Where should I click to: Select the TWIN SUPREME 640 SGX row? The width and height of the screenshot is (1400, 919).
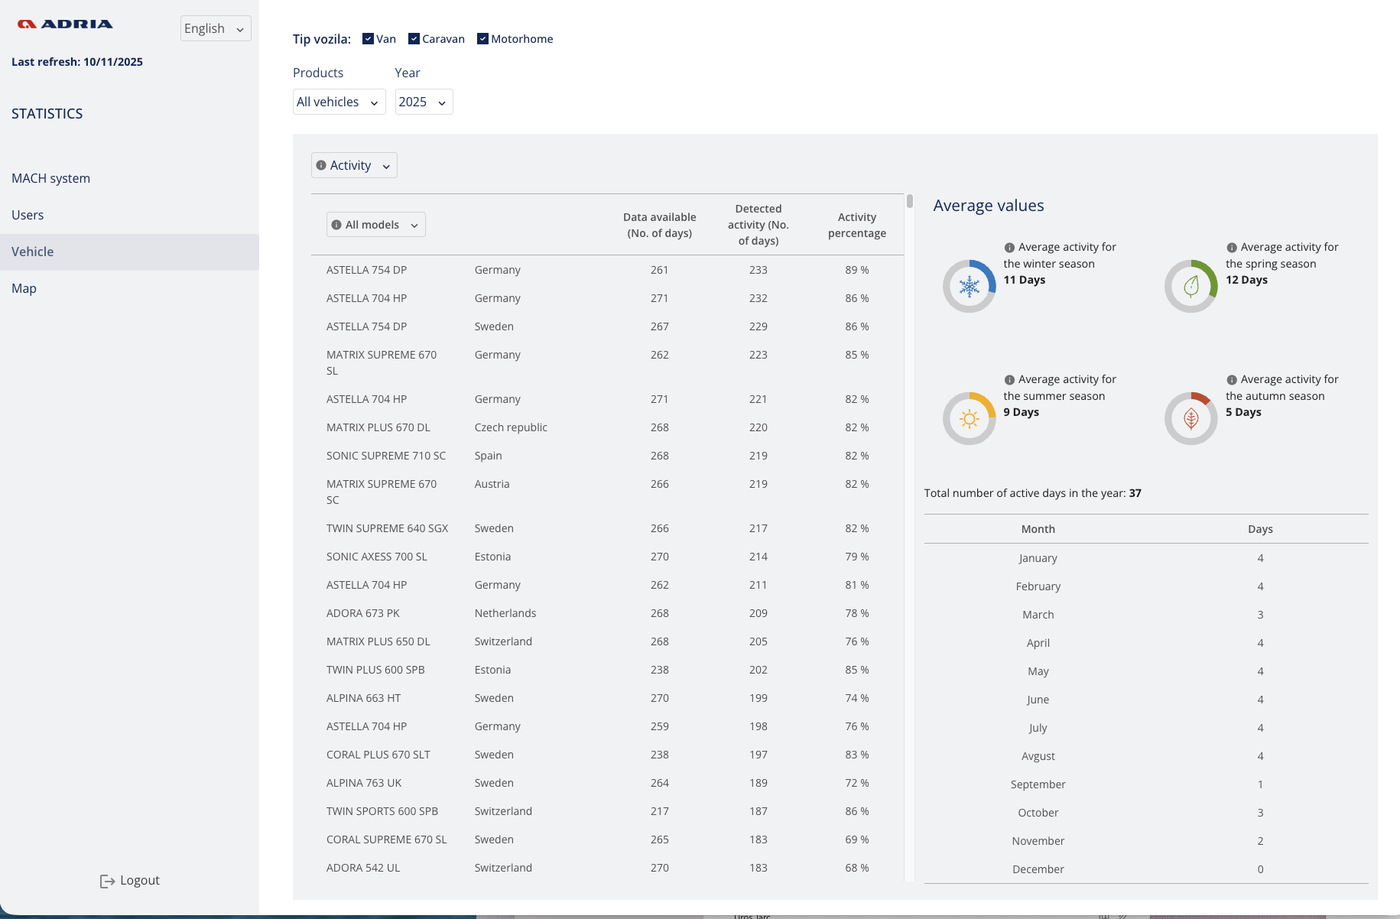tap(607, 529)
